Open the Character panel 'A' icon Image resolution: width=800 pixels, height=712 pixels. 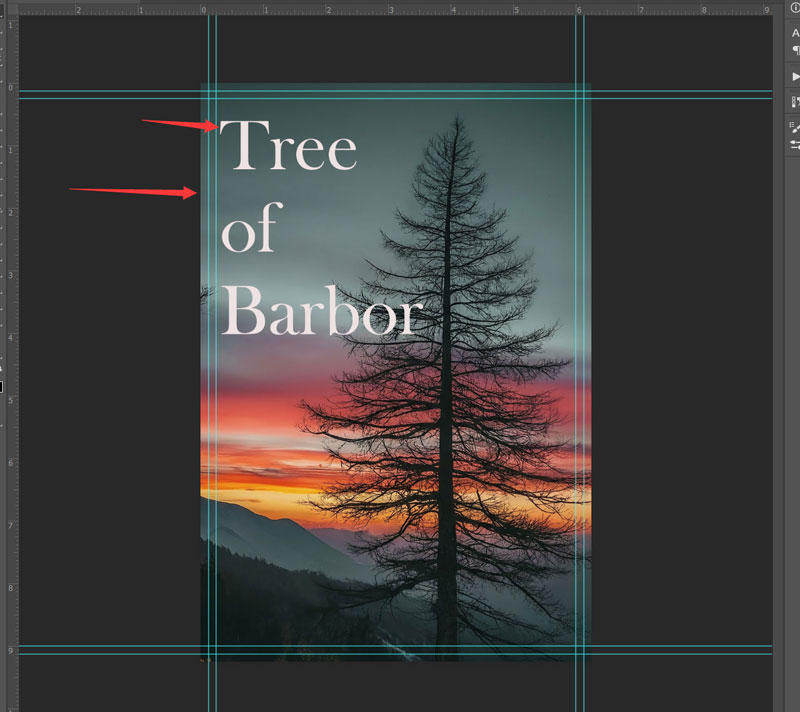(795, 34)
